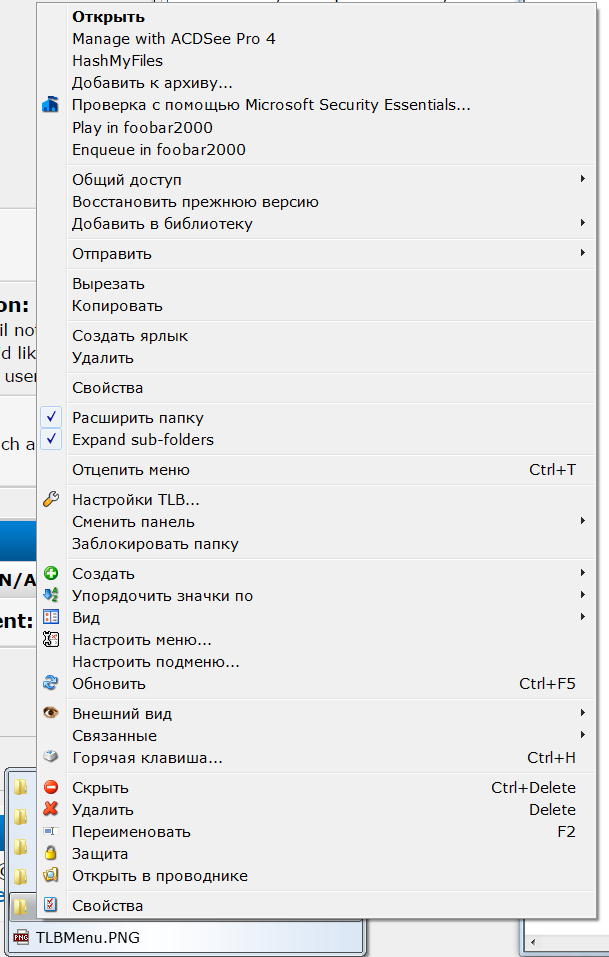Viewport: 609px width, 957px height.
Task: Click the green plus Создать icon
Action: tap(51, 573)
